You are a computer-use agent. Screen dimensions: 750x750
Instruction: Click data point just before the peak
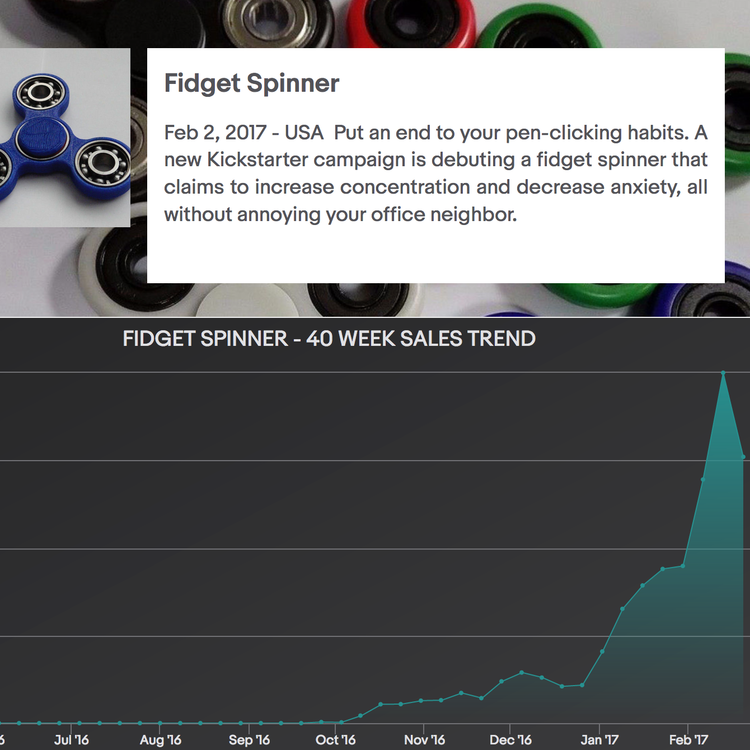[x=703, y=479]
